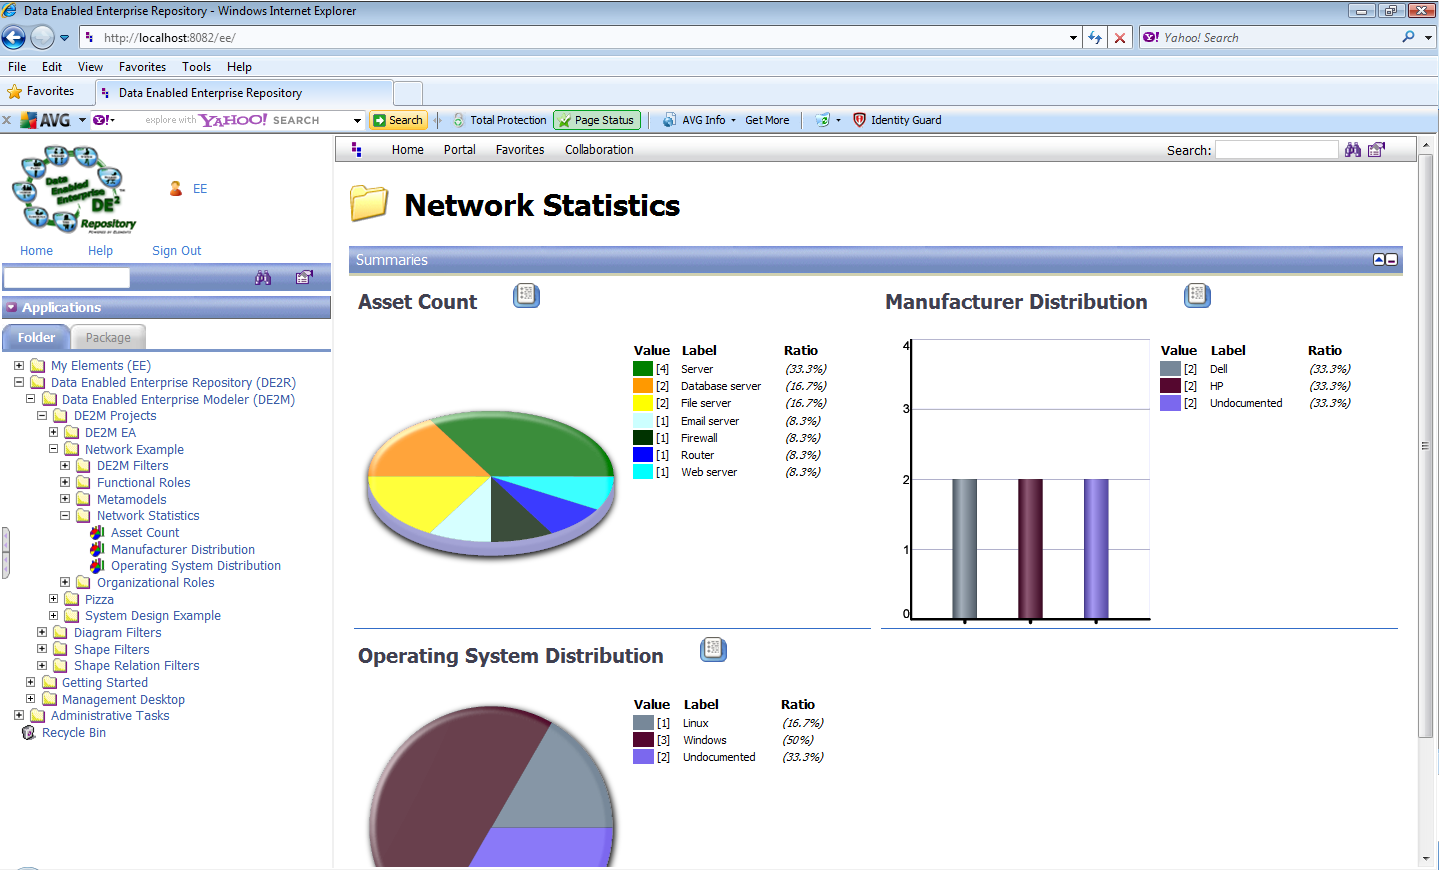Viewport: 1439px width, 870px height.
Task: Click the Help link under logo
Action: coord(100,251)
